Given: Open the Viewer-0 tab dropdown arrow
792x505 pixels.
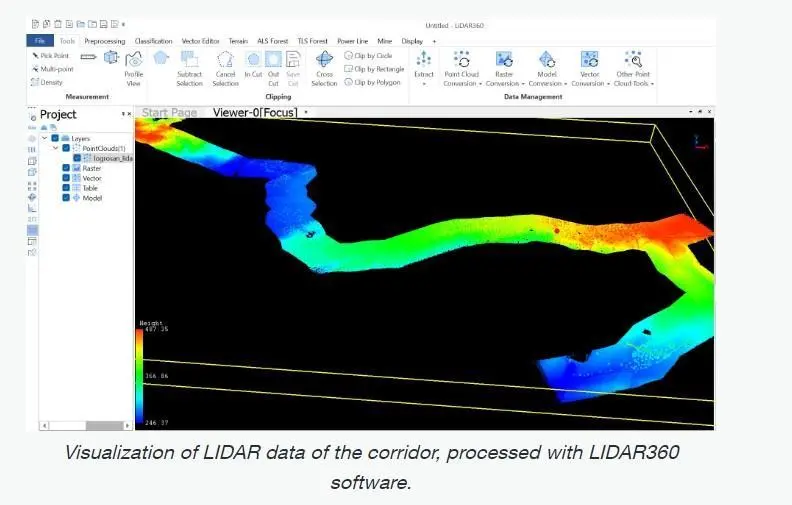Looking at the screenshot, I should (306, 112).
